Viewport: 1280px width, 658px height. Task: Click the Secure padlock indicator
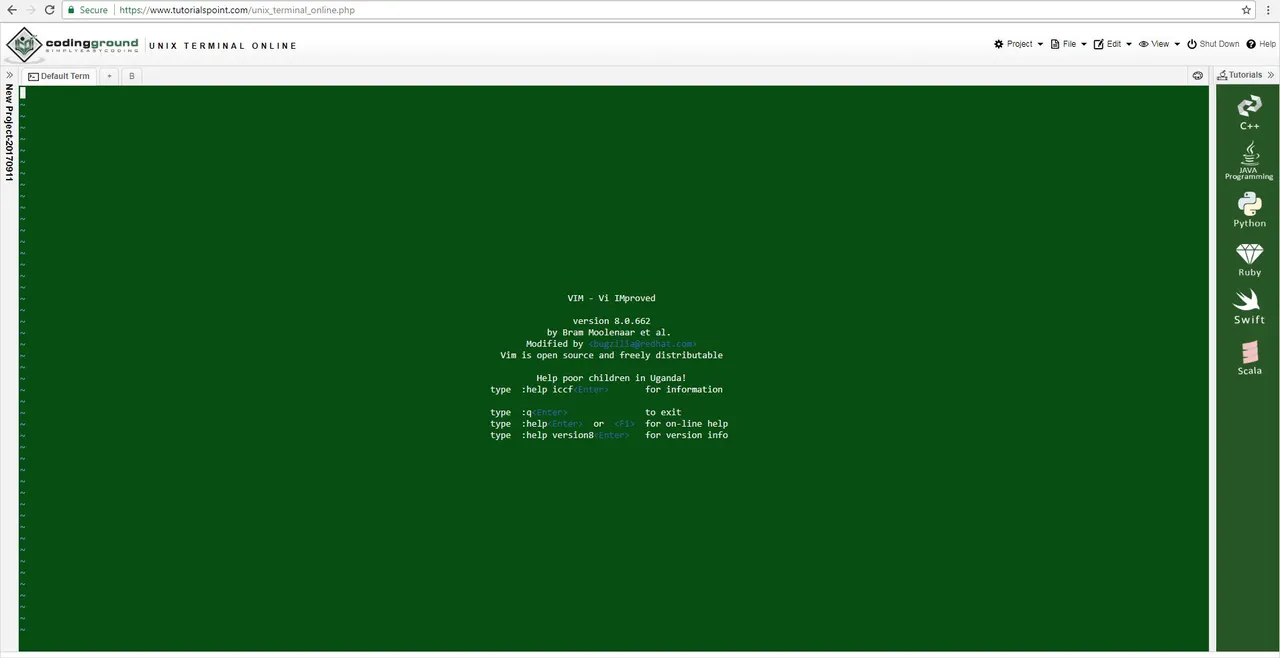87,10
